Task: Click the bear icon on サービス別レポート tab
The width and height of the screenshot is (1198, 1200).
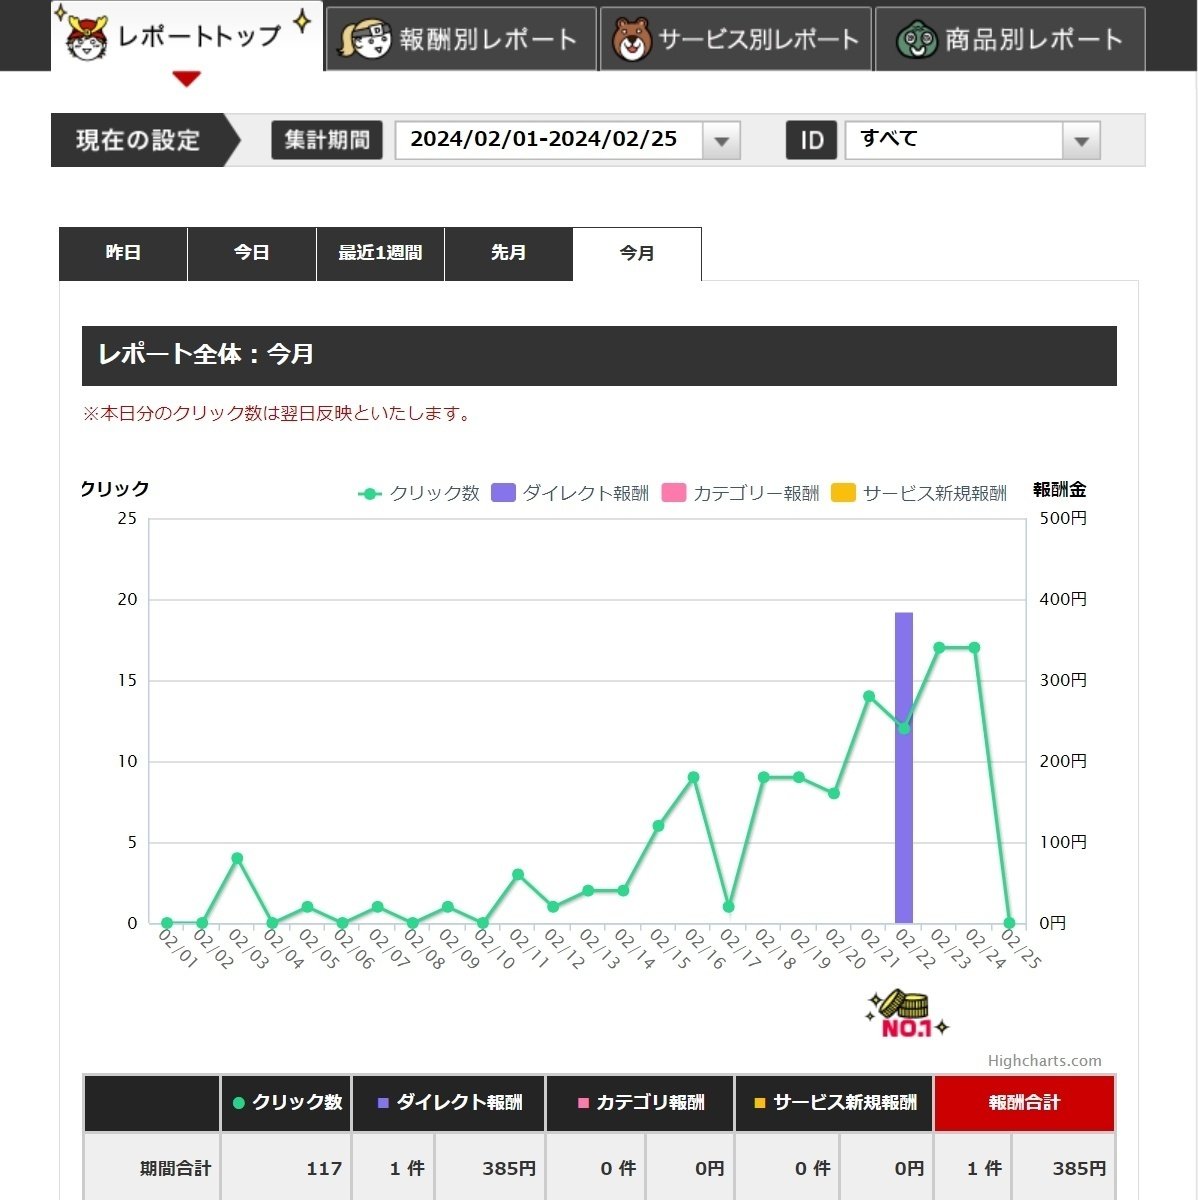Action: coord(632,40)
